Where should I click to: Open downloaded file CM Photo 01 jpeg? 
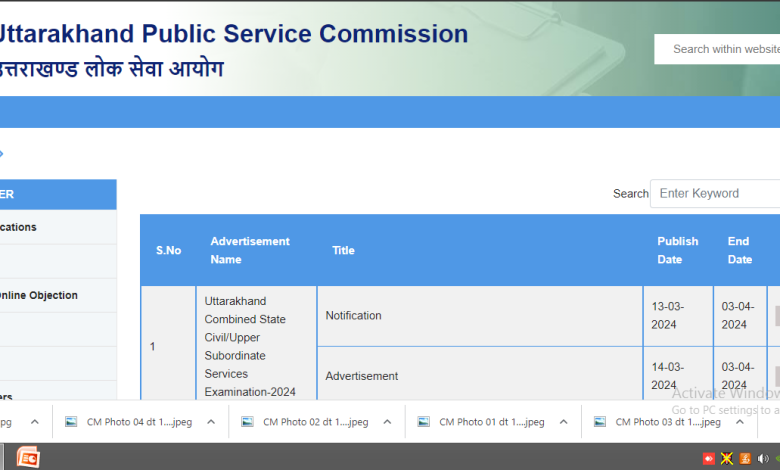click(491, 422)
